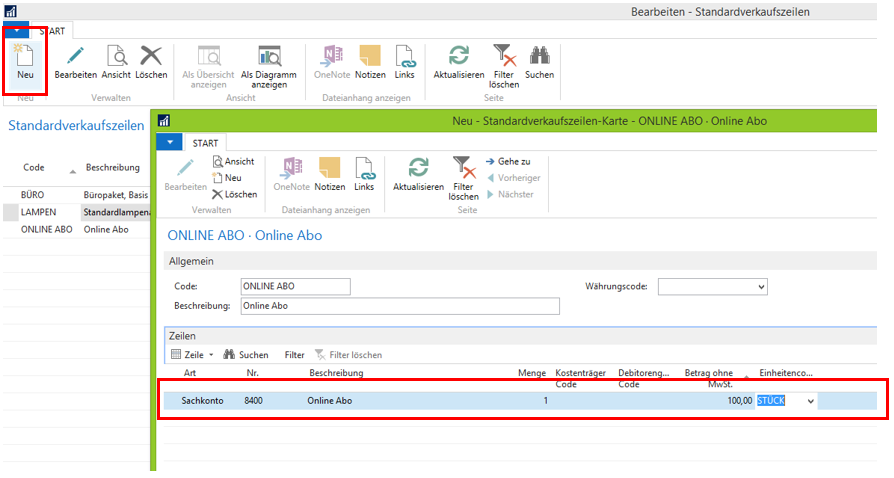Screen dimensions: 894x478
Task: Open OneNote in the card window ribbon
Action: pyautogui.click(x=291, y=175)
